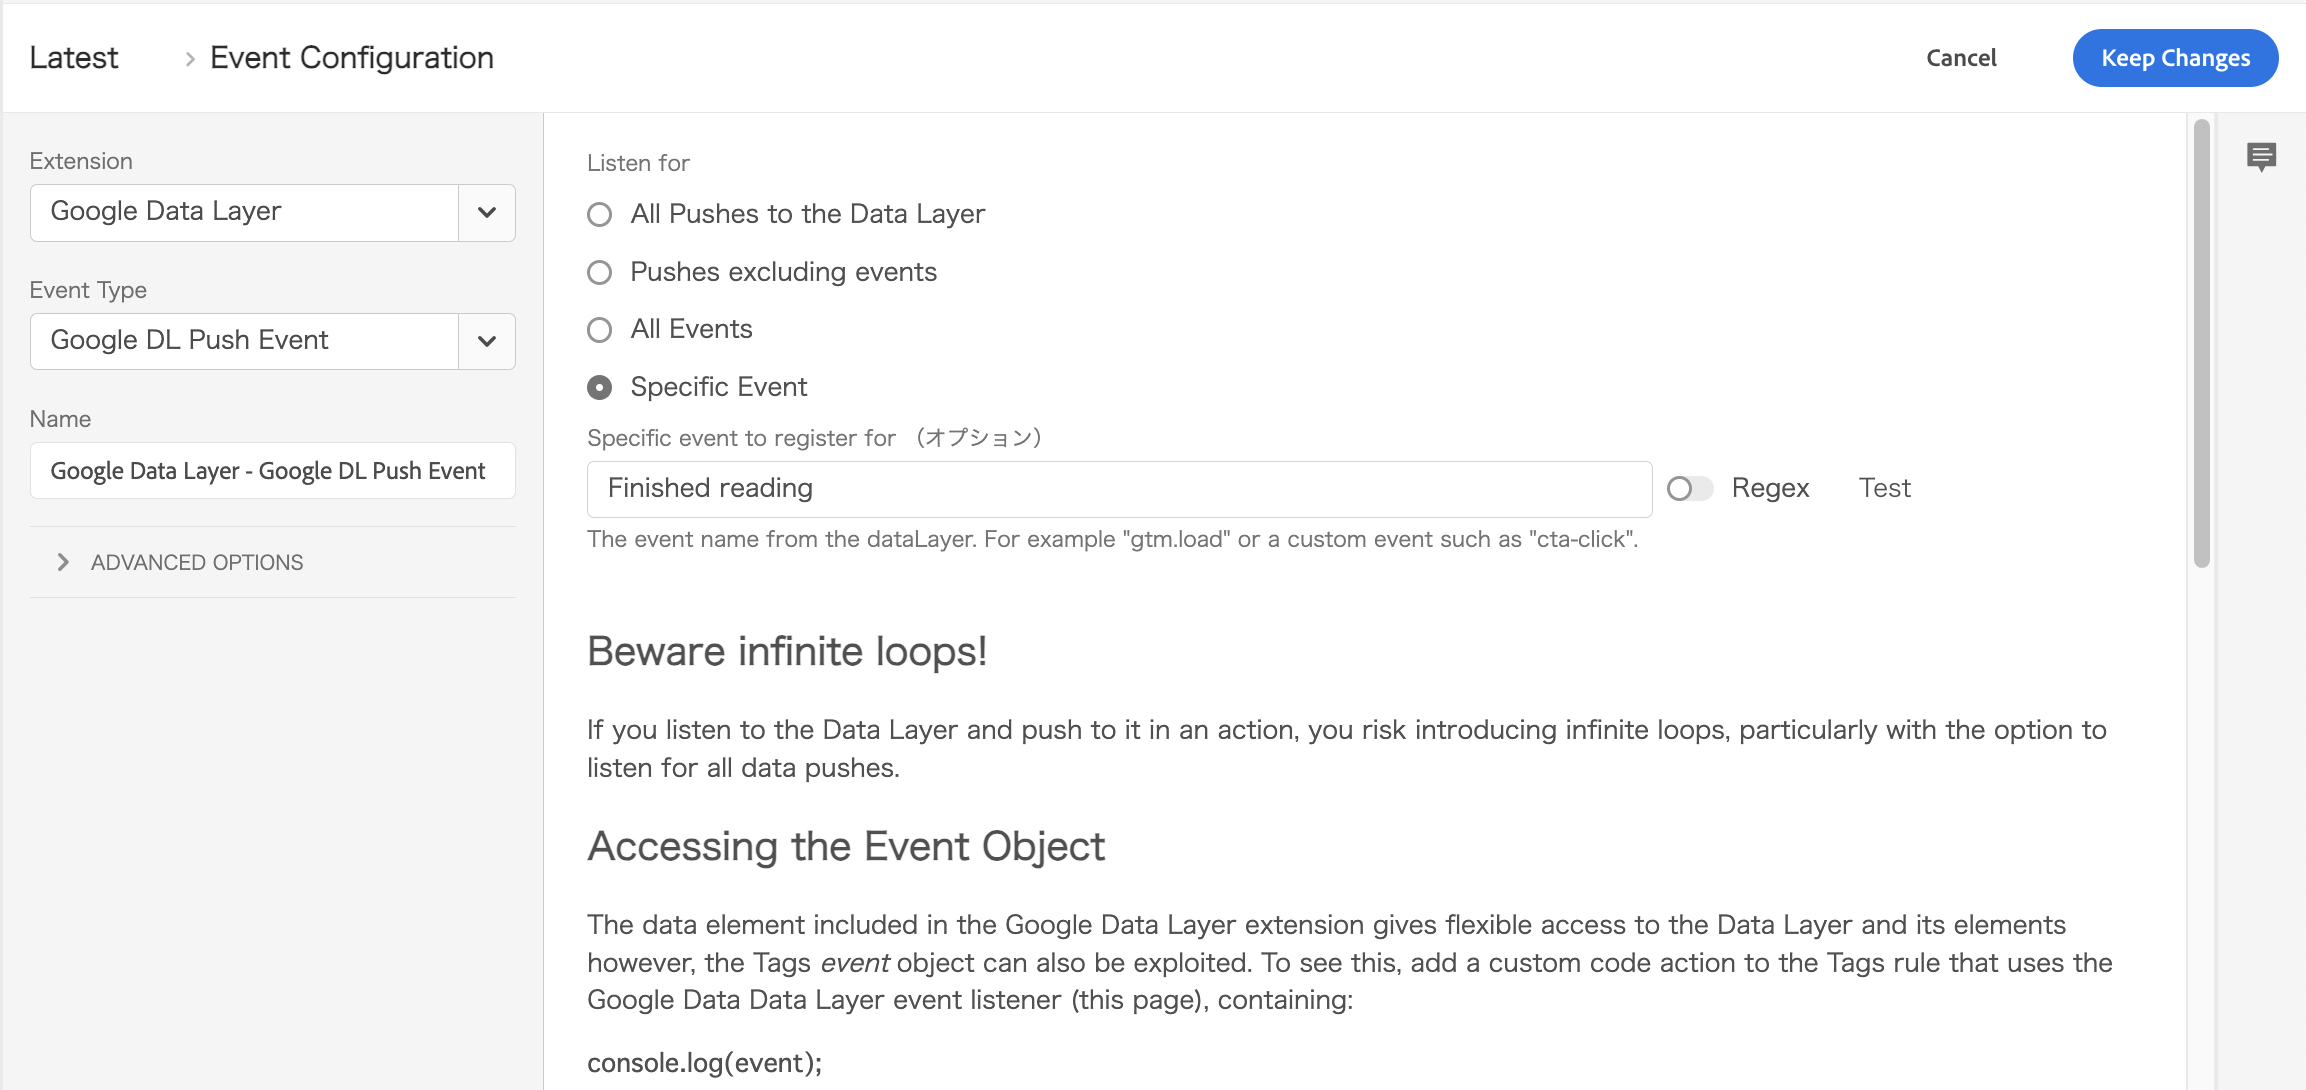Select the Google Data Layer extension box

point(244,212)
